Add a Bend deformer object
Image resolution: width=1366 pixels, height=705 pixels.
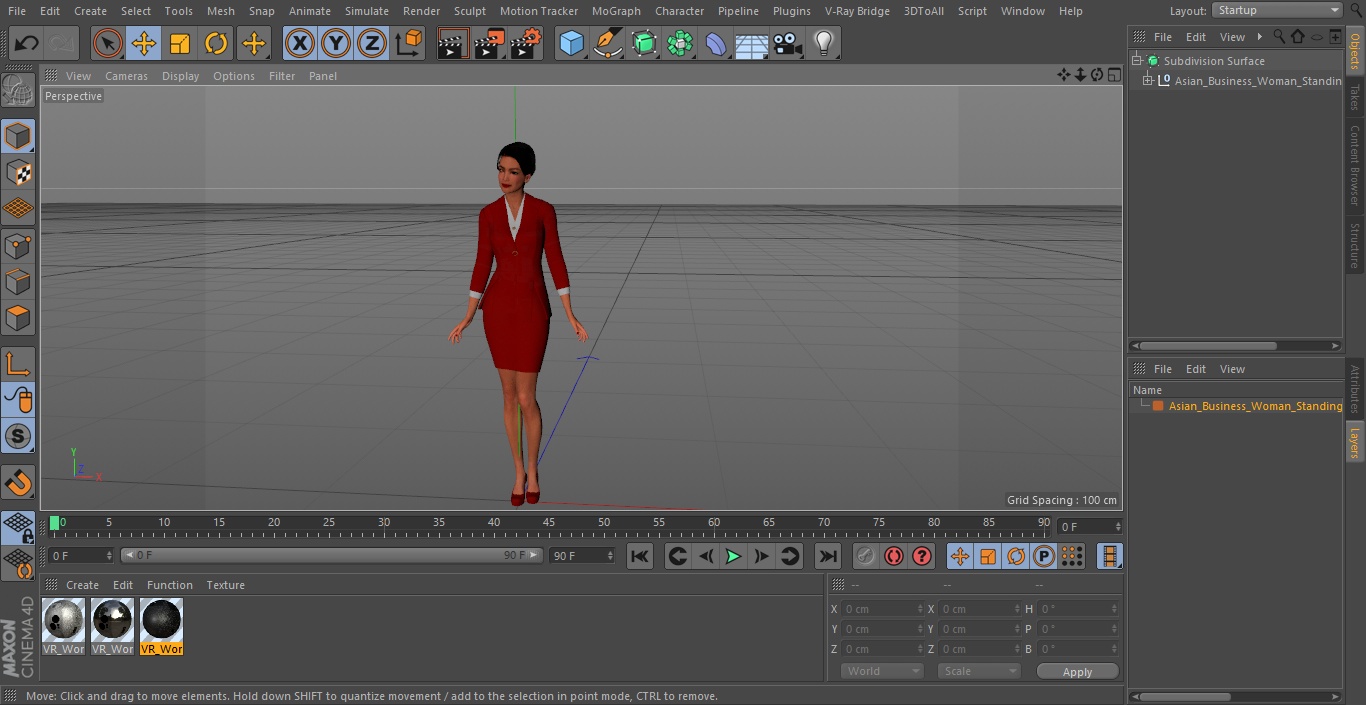(716, 44)
